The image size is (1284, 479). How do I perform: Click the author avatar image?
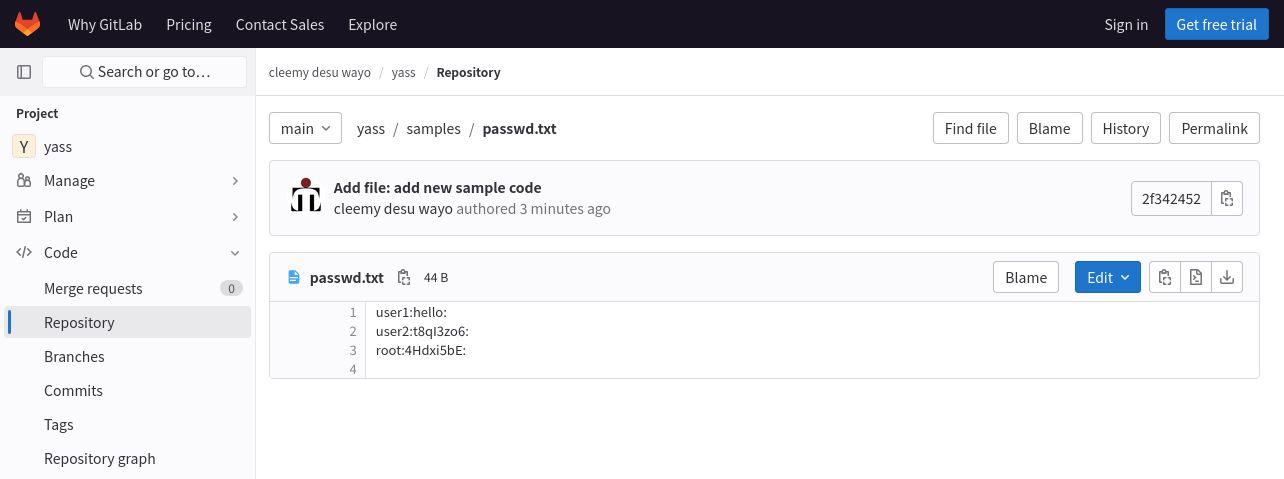pos(306,196)
